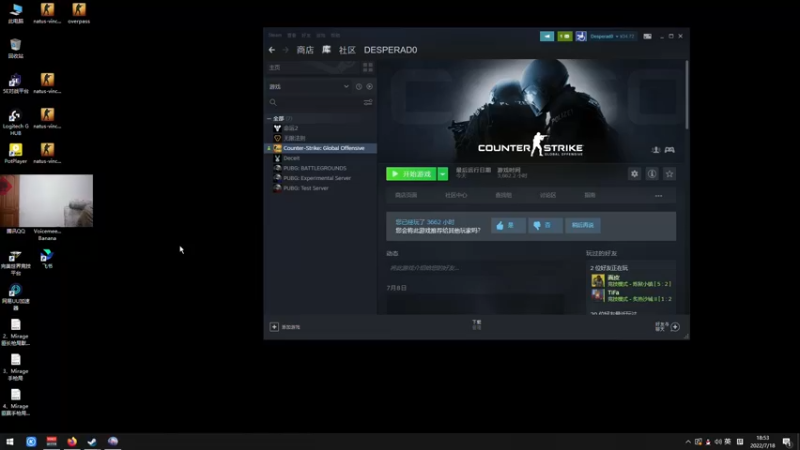
Task: Open advanced library filter sliders icon
Action: [368, 103]
